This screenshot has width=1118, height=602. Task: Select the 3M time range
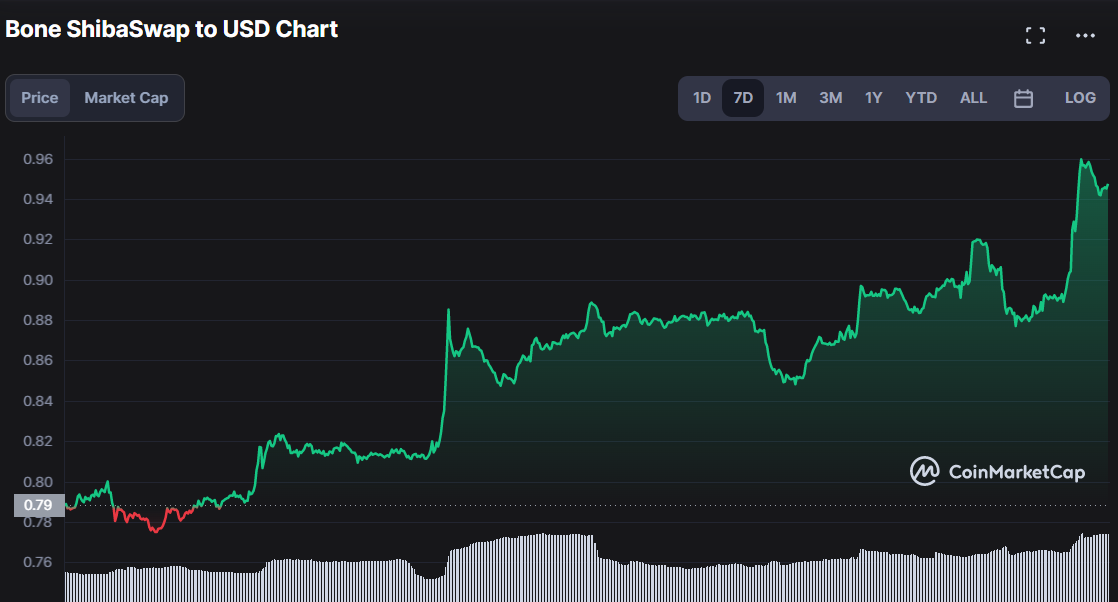(831, 98)
